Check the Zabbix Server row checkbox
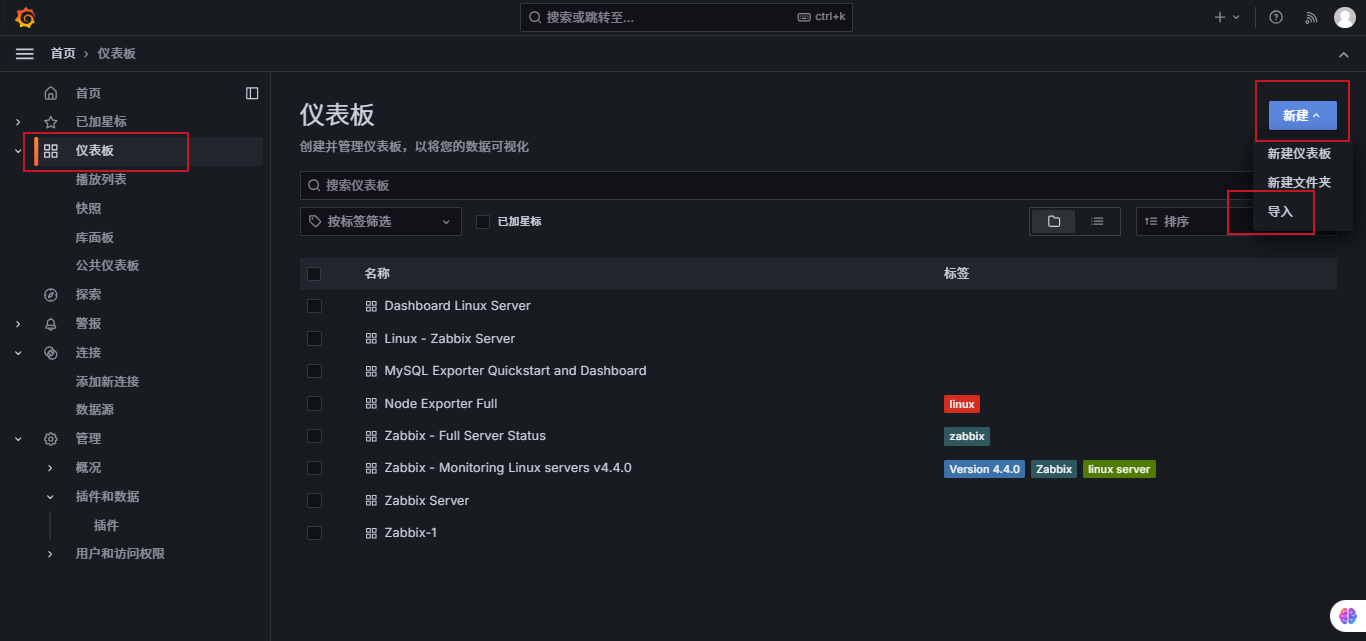Viewport: 1366px width, 641px height. [x=314, y=501]
